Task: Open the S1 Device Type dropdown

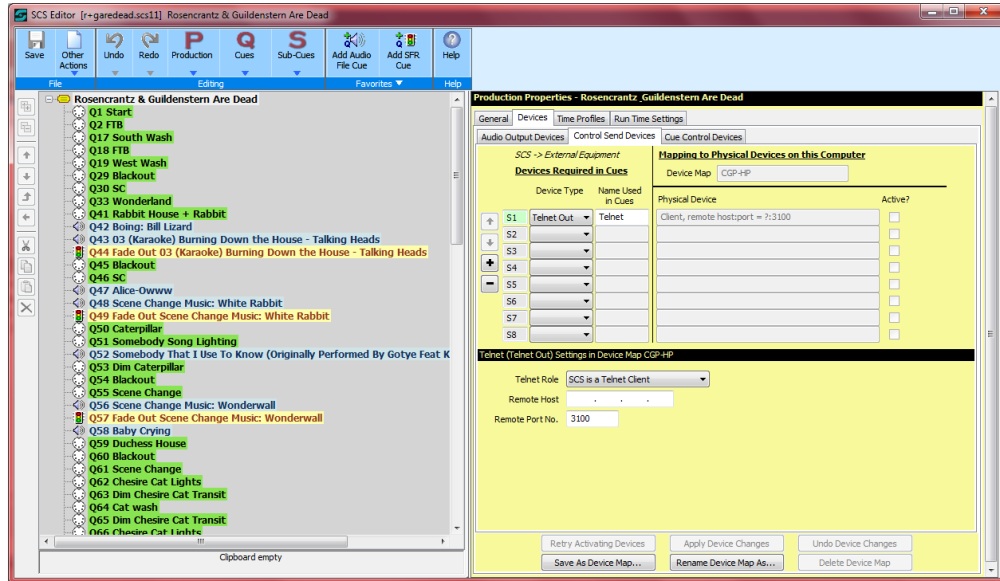Action: [x=585, y=217]
